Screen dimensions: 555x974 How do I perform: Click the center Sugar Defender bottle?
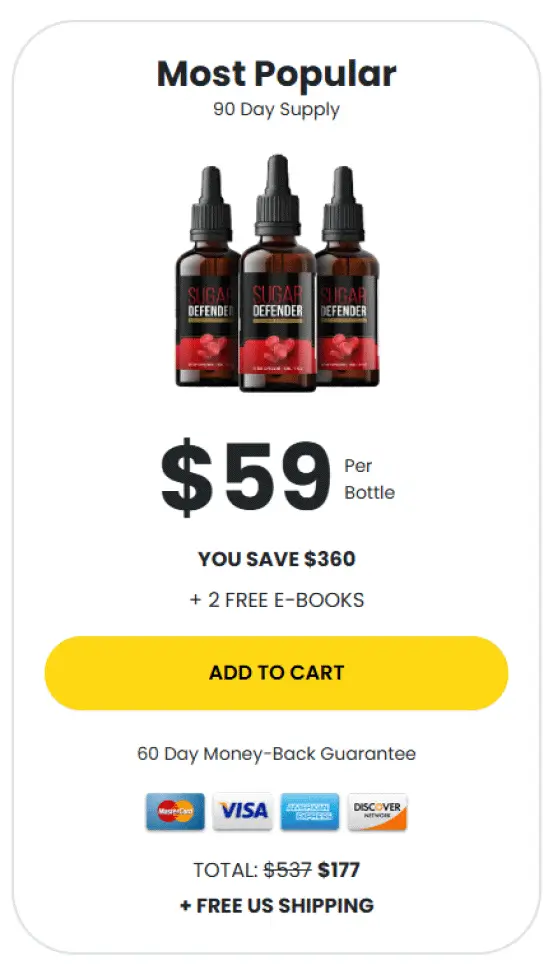(278, 273)
